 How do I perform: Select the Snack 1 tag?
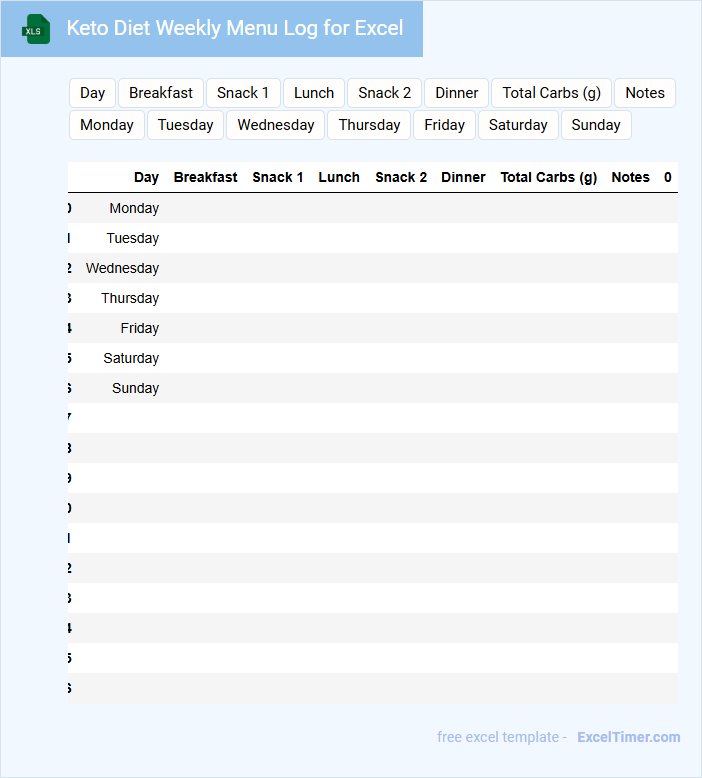click(243, 93)
